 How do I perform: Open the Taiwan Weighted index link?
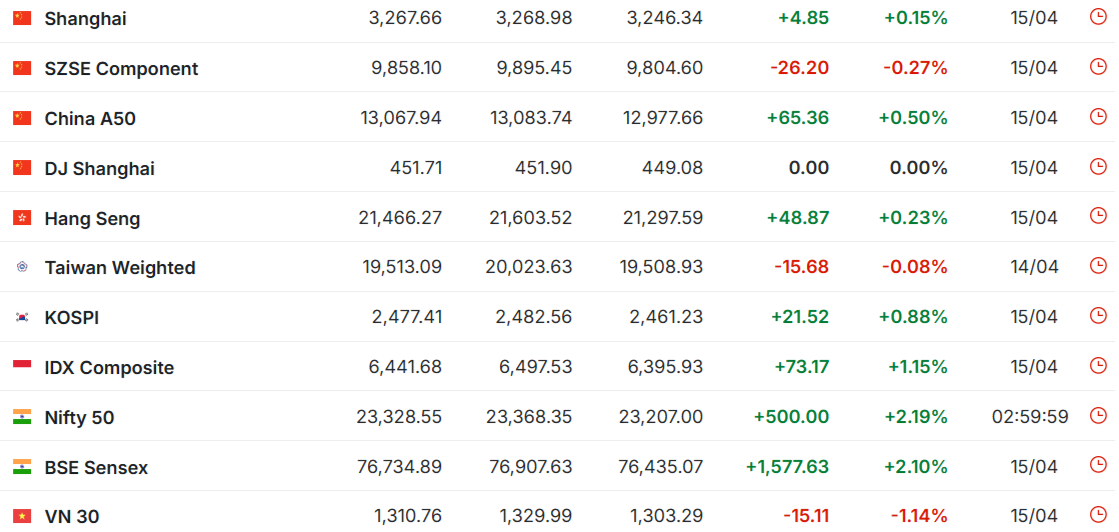coord(120,268)
